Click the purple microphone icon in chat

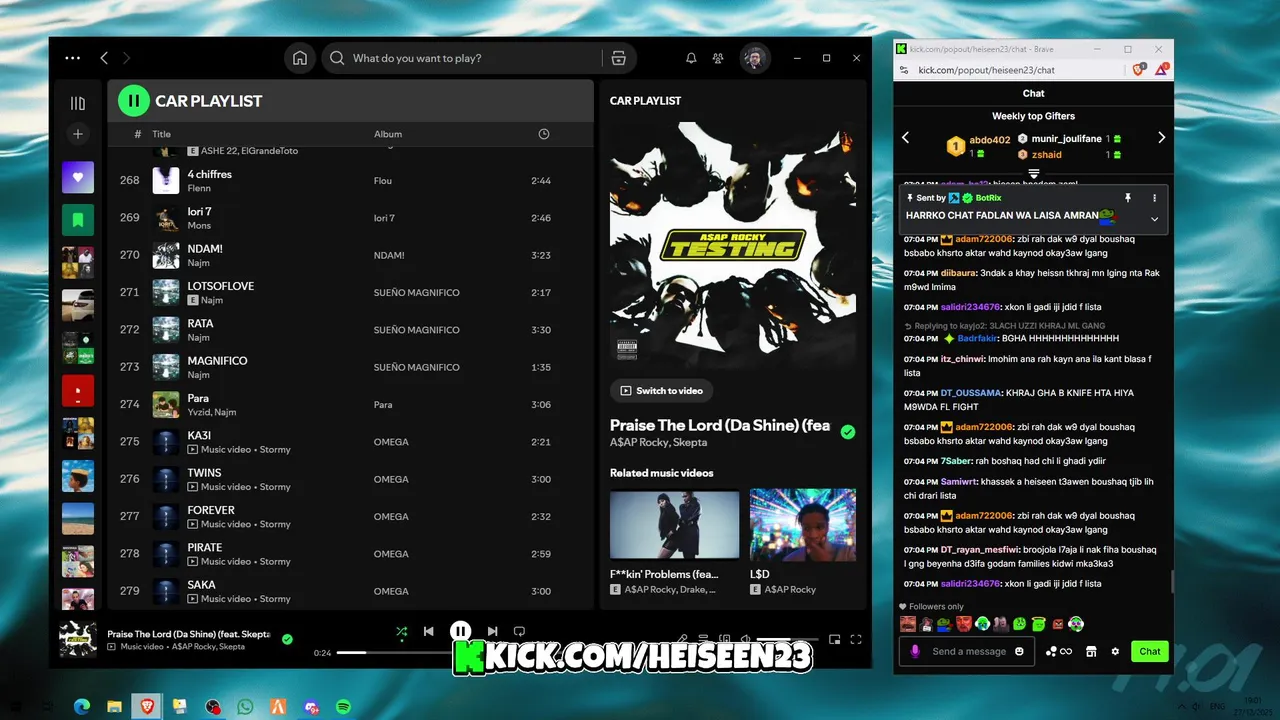pos(914,651)
